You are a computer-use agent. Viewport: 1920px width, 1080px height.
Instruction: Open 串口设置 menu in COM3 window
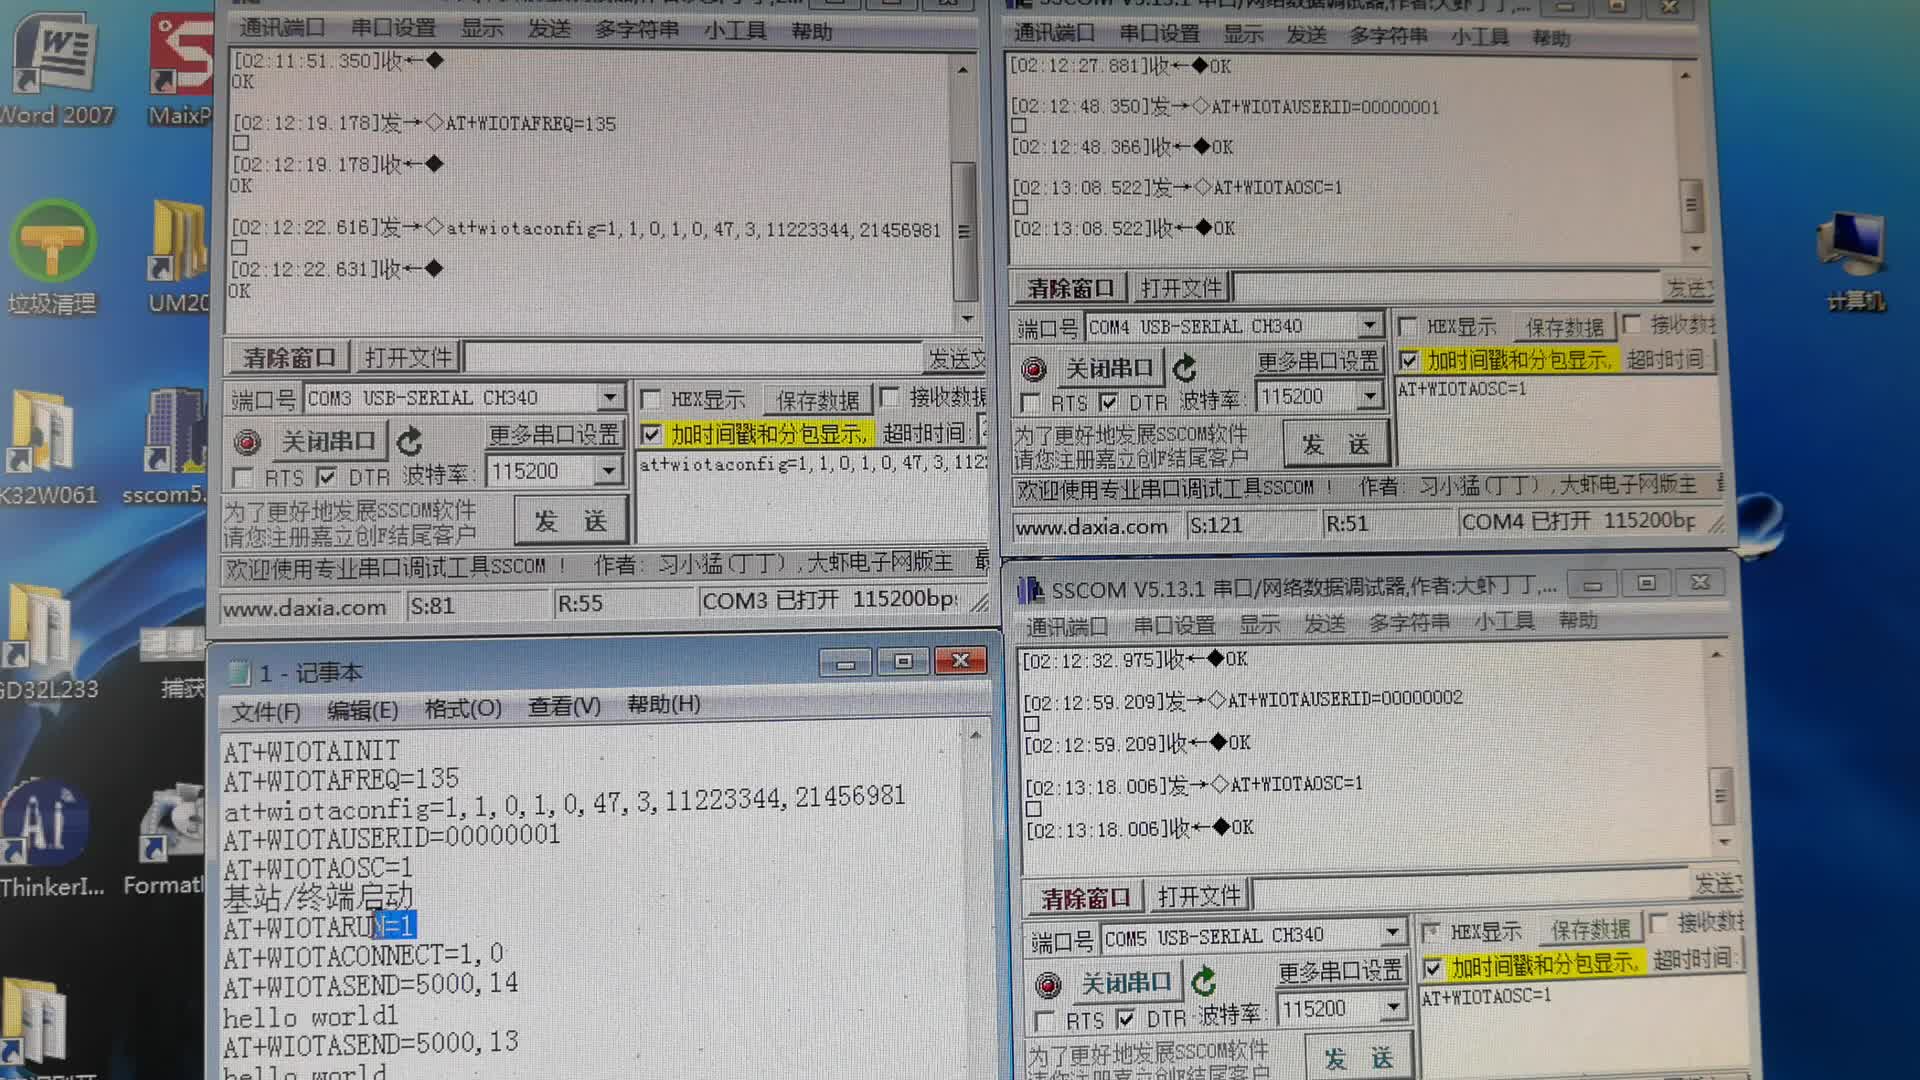(393, 28)
